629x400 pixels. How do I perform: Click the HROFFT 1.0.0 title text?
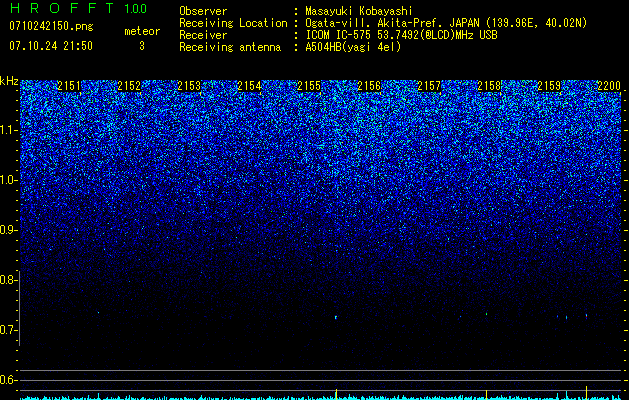pyautogui.click(x=79, y=8)
